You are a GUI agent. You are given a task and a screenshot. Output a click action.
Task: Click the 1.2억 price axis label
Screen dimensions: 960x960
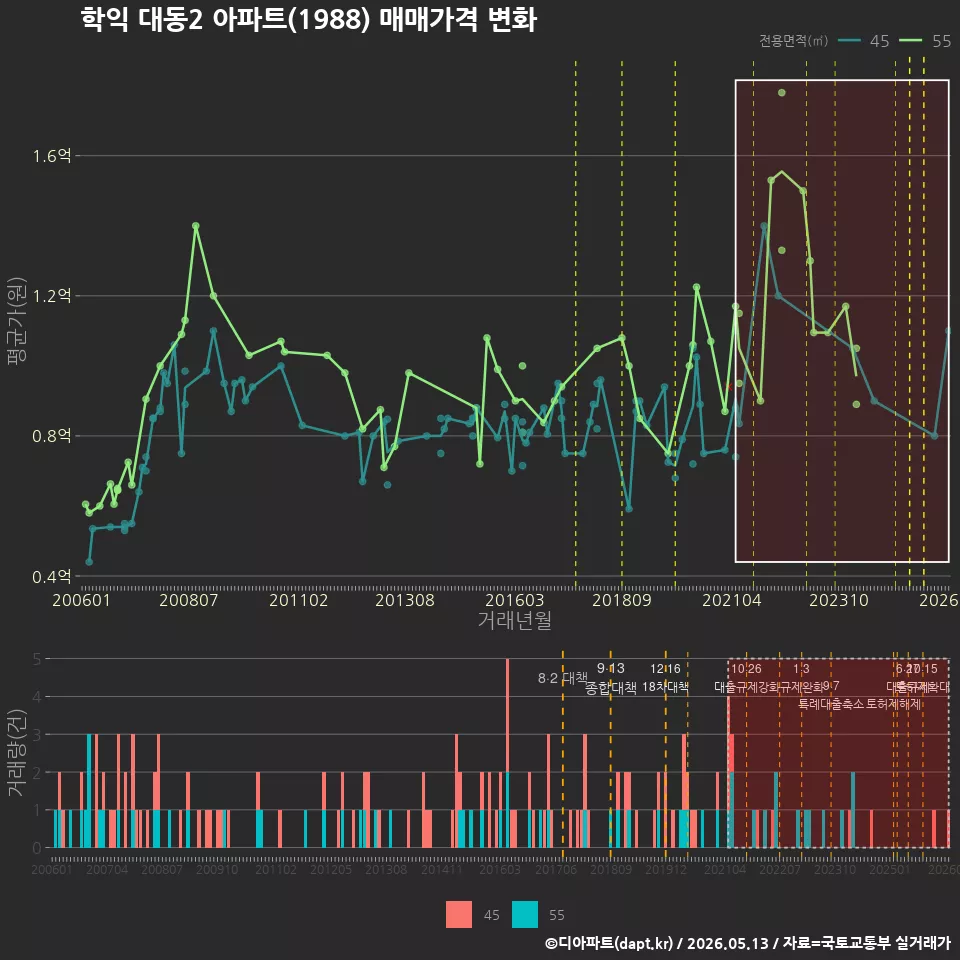pyautogui.click(x=52, y=296)
